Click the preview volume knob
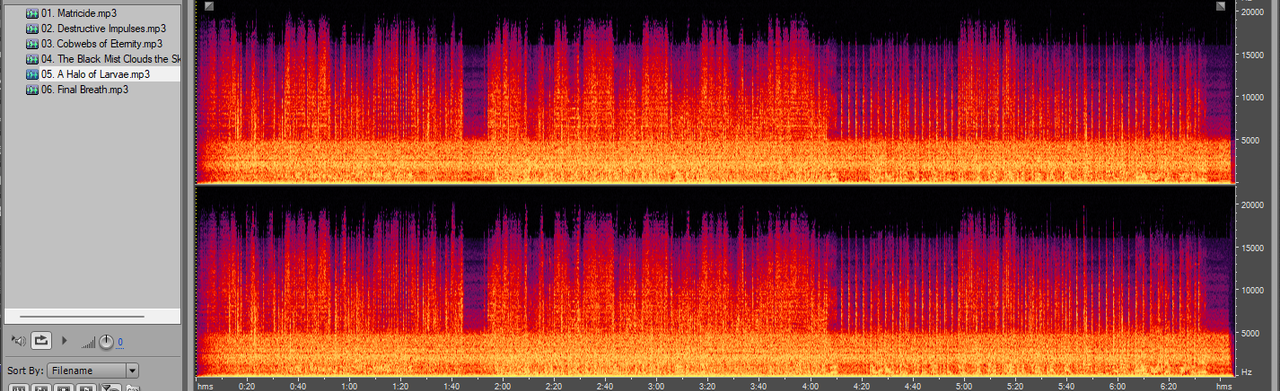The height and width of the screenshot is (391, 1280). tap(106, 342)
